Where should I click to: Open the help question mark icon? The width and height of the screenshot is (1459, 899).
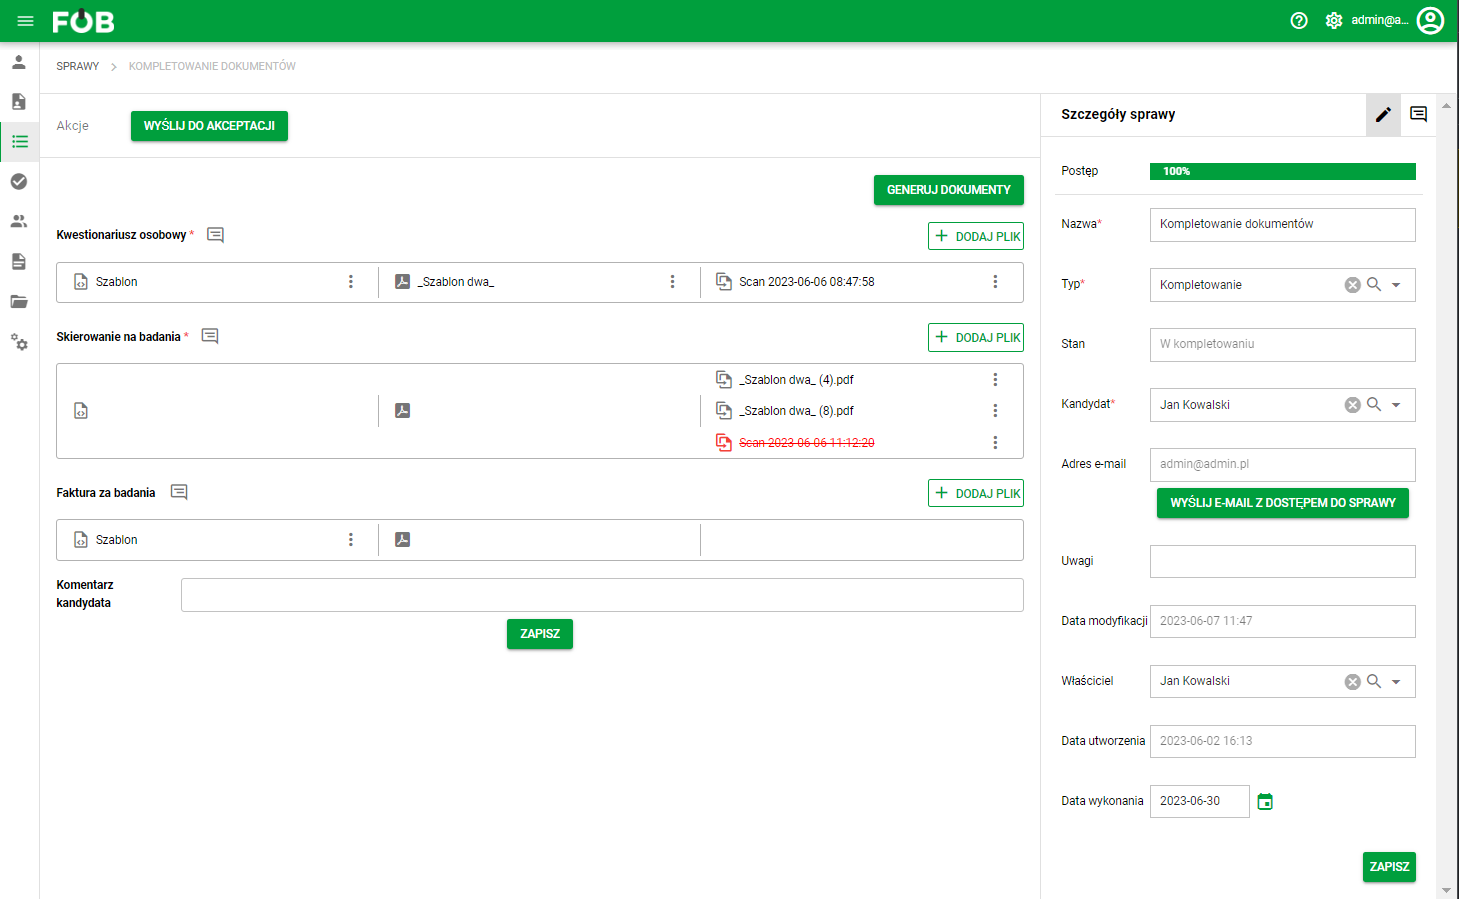[1299, 21]
